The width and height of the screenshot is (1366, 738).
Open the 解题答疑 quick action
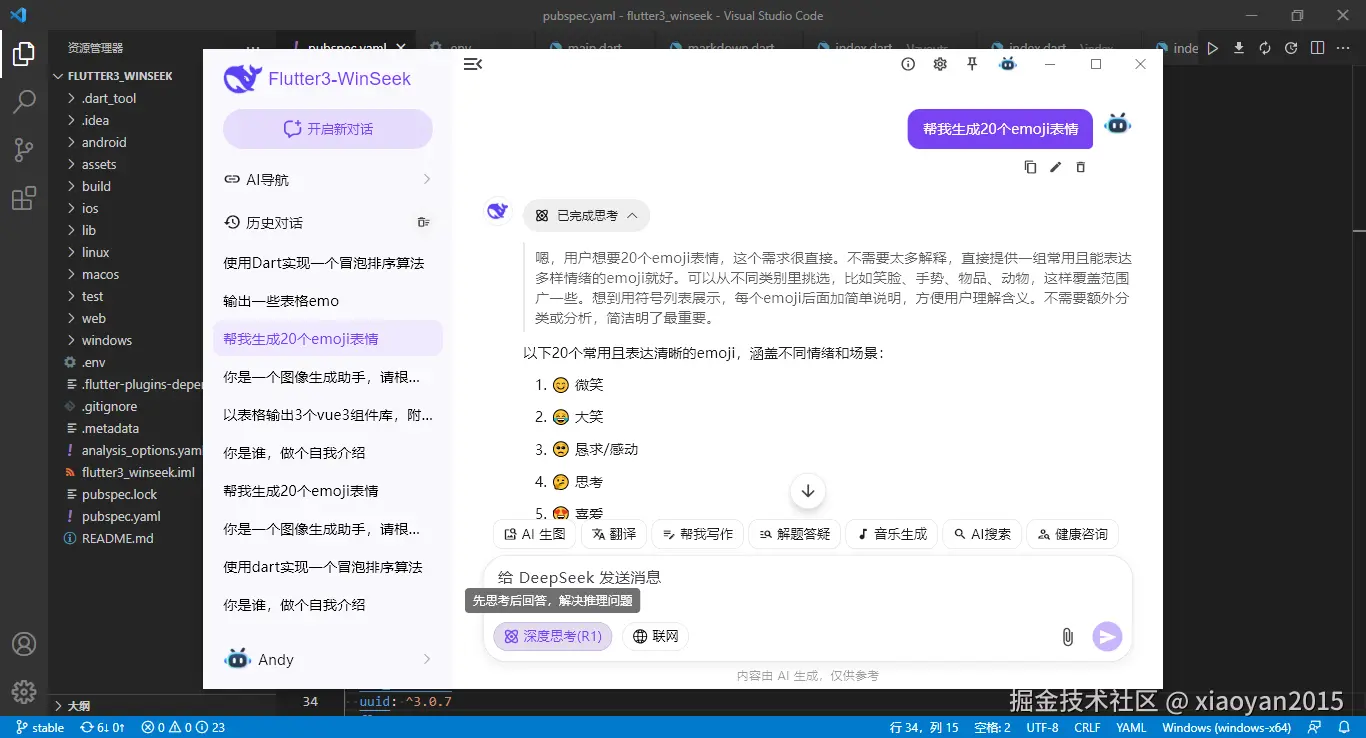click(x=794, y=534)
